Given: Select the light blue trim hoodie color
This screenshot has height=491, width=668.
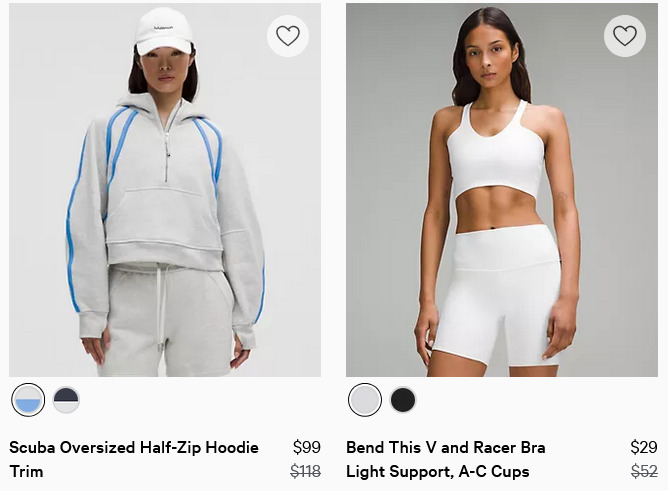Looking at the screenshot, I should (28, 400).
